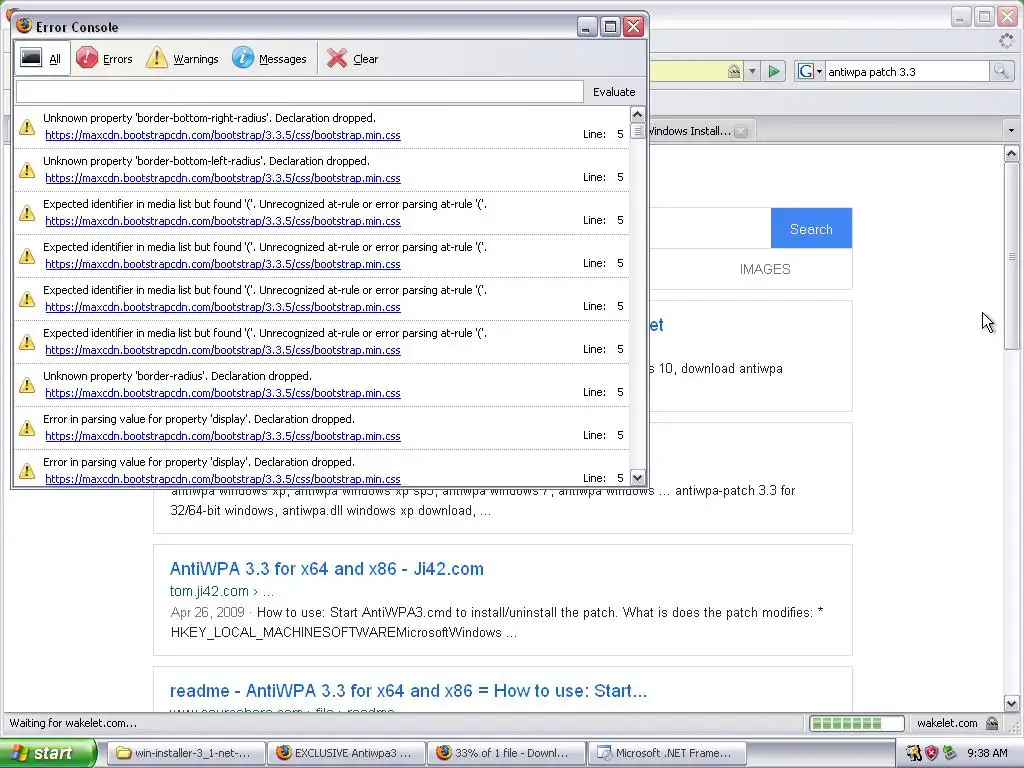Switch to the IMAGES results tab
Image resolution: width=1024 pixels, height=768 pixels.
click(x=765, y=269)
